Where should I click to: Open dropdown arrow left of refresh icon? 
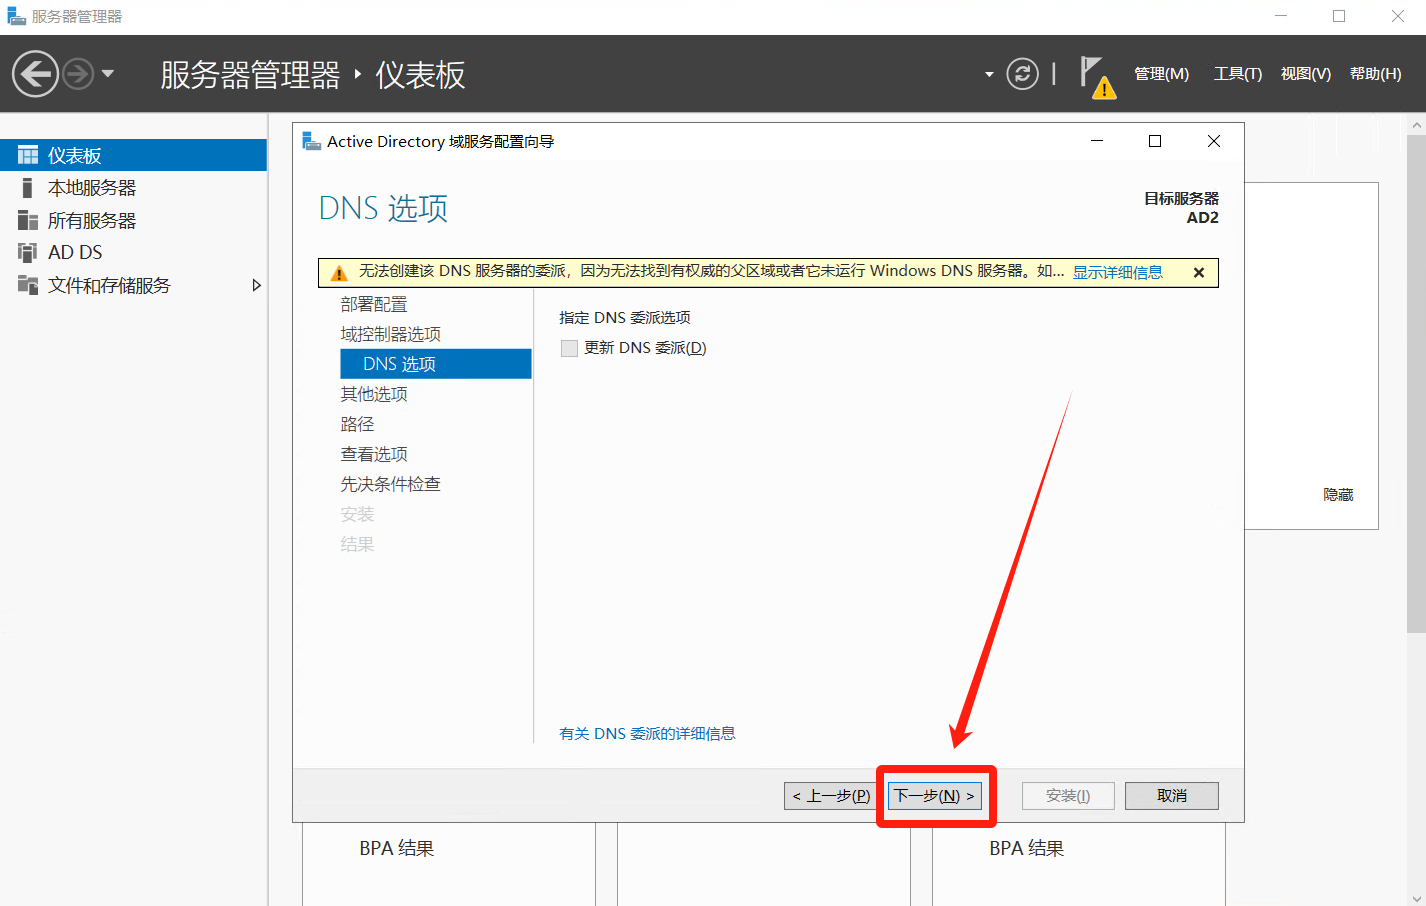tap(989, 75)
